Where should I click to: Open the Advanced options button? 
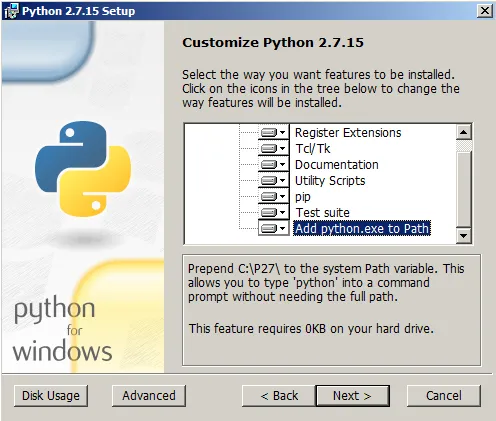(149, 396)
